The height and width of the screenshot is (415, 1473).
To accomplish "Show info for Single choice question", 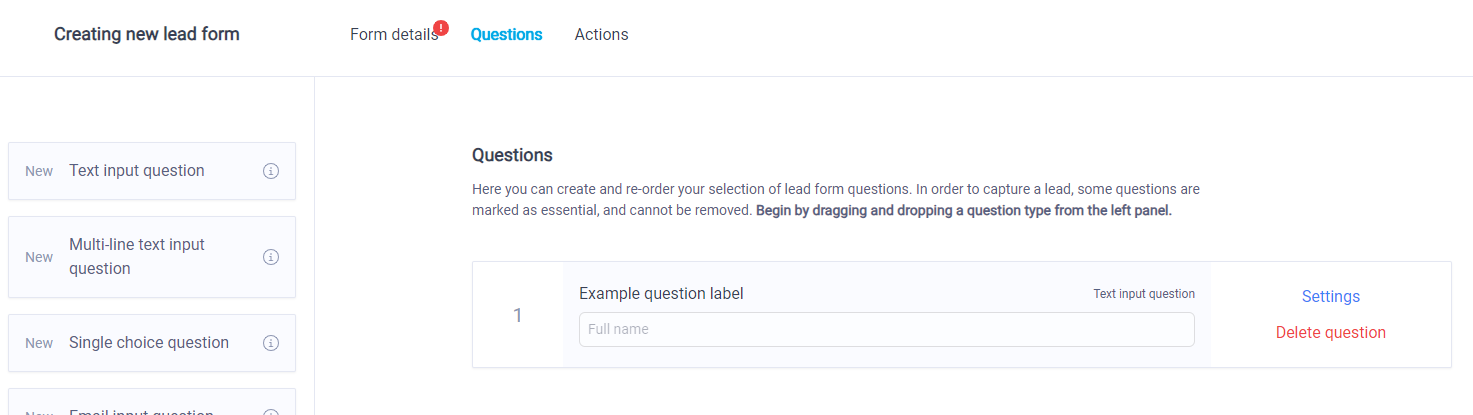I will click(270, 343).
